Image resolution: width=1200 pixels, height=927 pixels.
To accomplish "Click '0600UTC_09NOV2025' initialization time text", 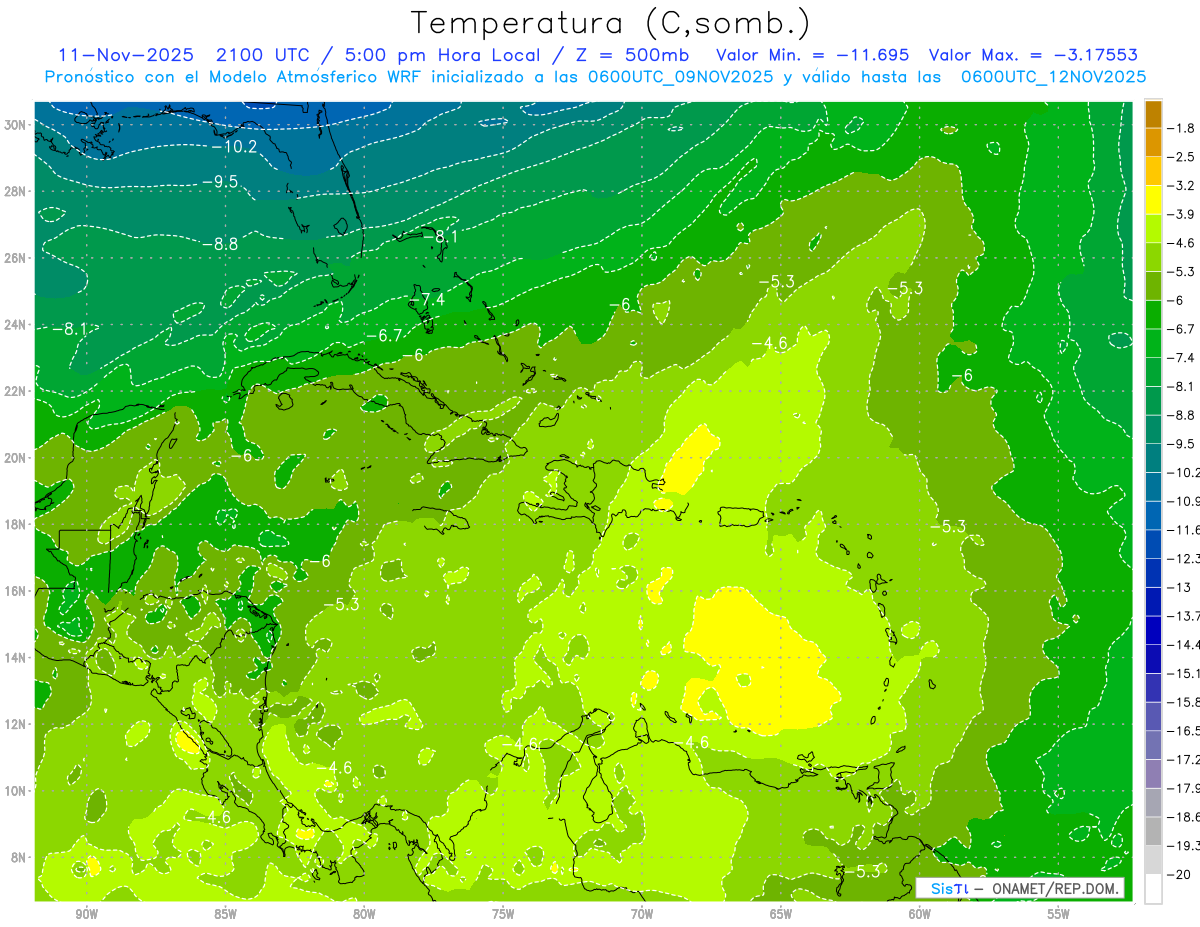I will pos(681,77).
